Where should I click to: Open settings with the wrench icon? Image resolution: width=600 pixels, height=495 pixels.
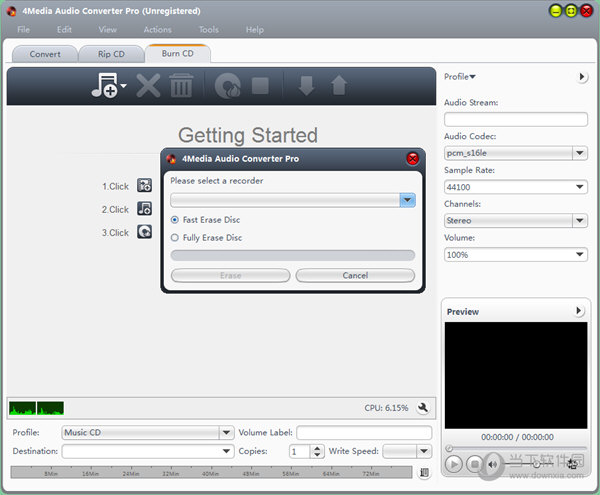pos(423,408)
